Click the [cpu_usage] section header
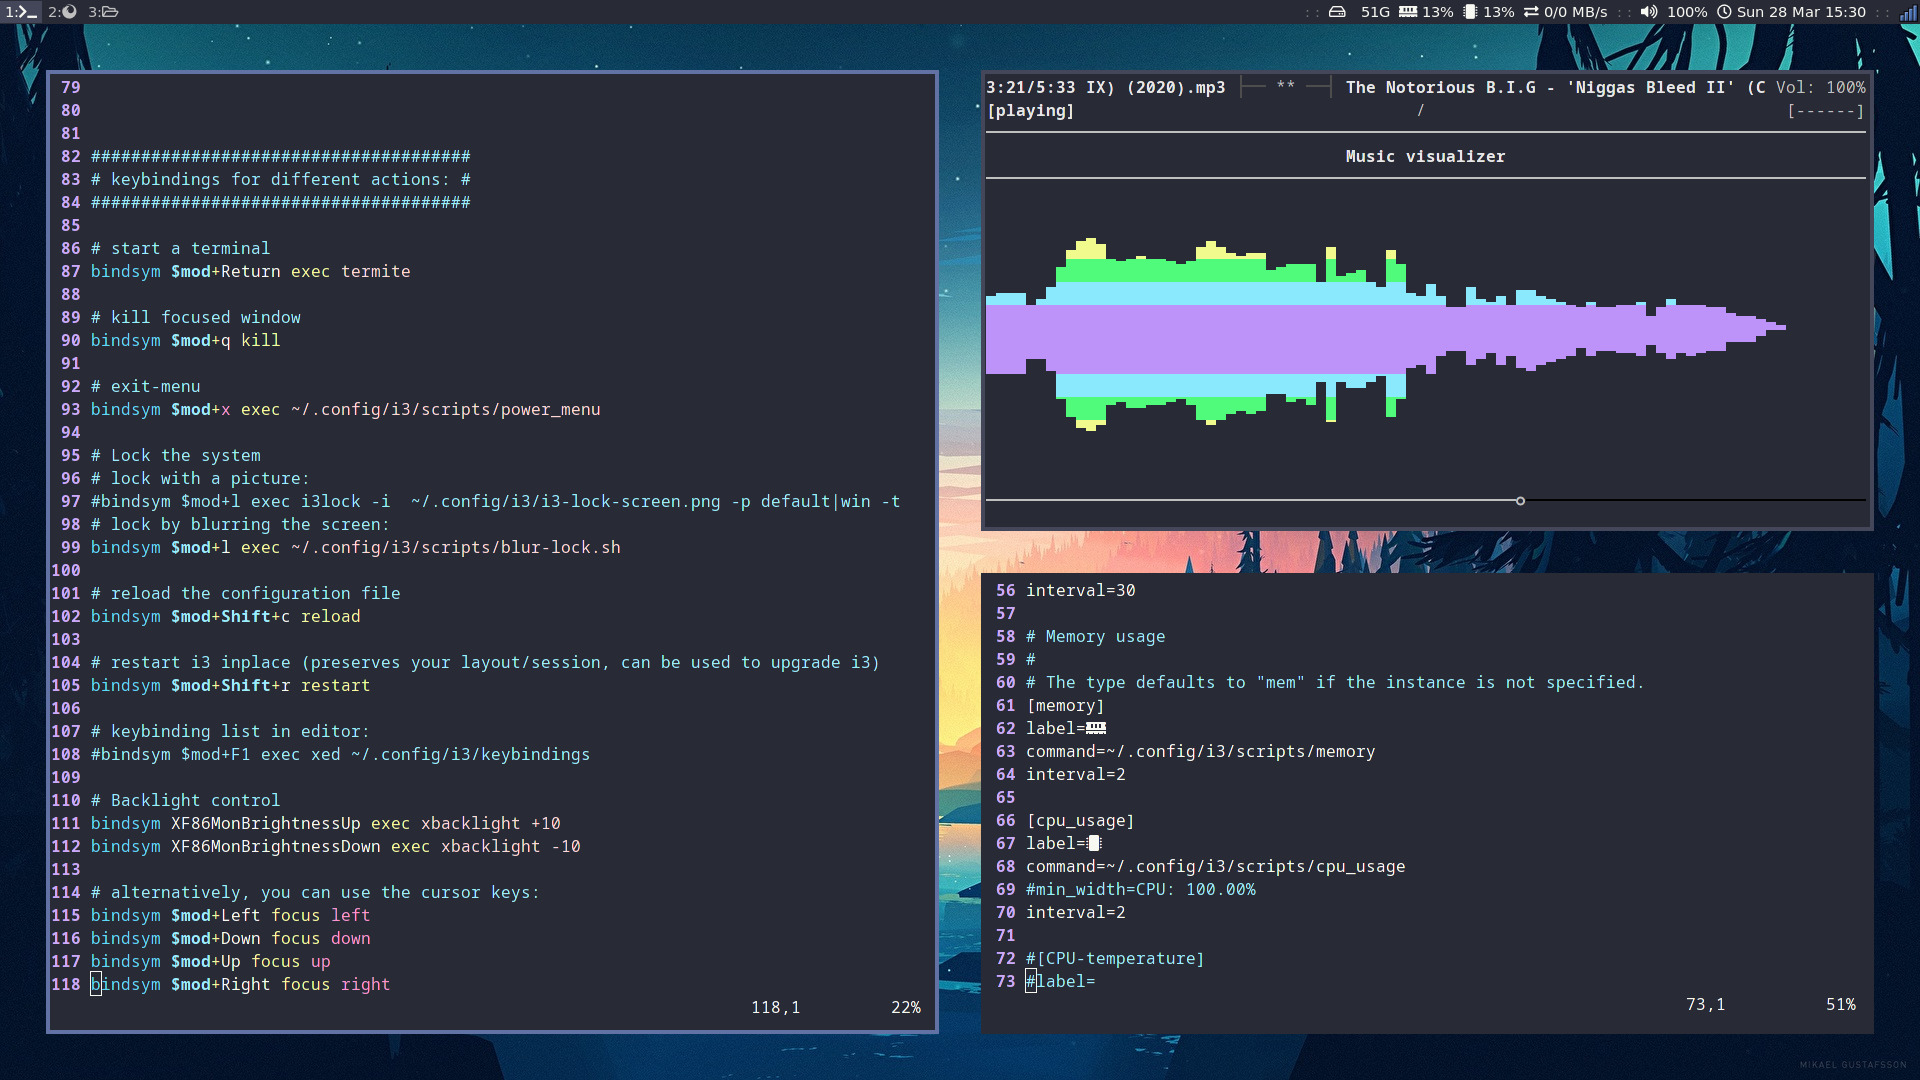Image resolution: width=1920 pixels, height=1080 pixels. (x=1080, y=820)
